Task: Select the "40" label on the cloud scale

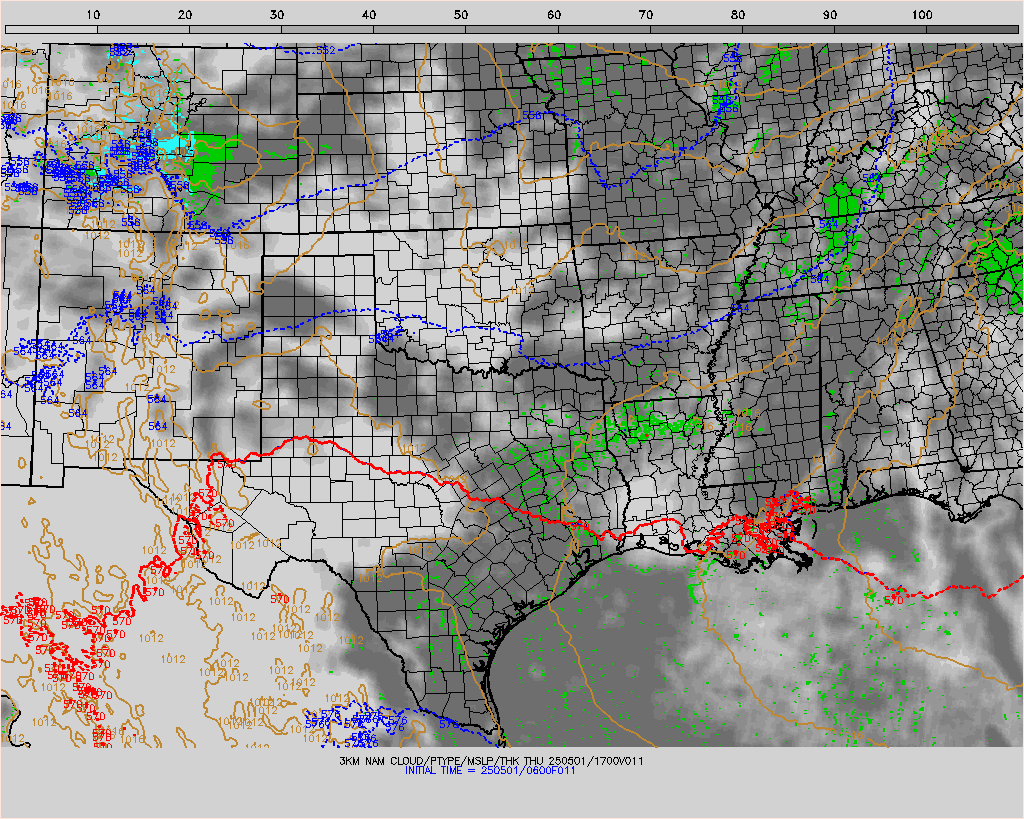Action: click(x=370, y=14)
